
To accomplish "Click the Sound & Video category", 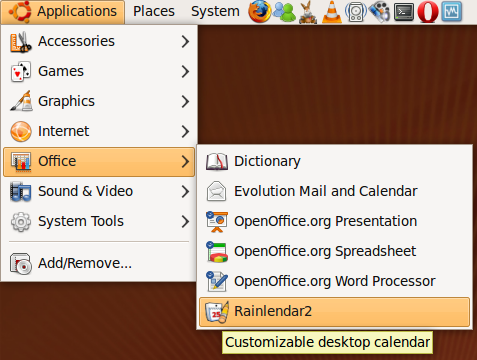I will (99, 192).
